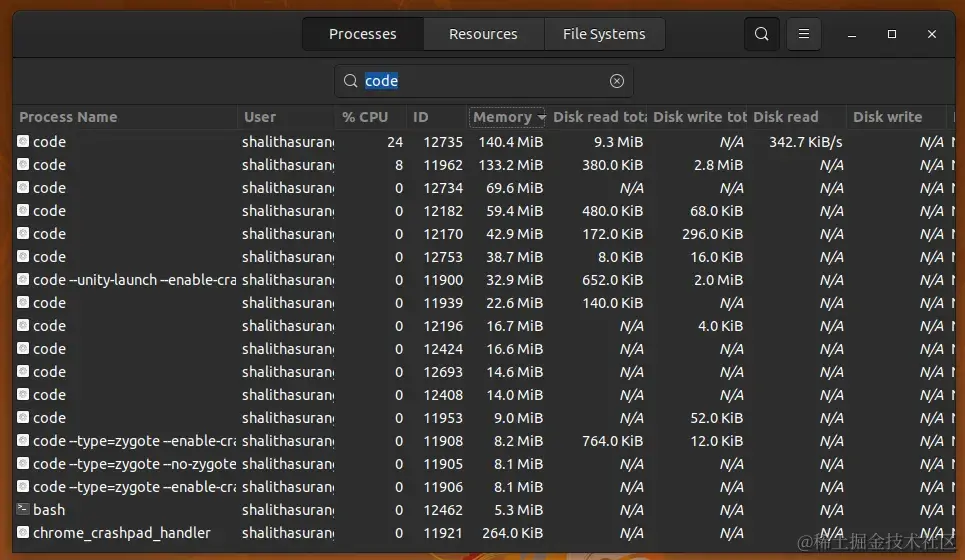This screenshot has width=965, height=560.
Task: Clear the search field with X icon
Action: [x=617, y=81]
